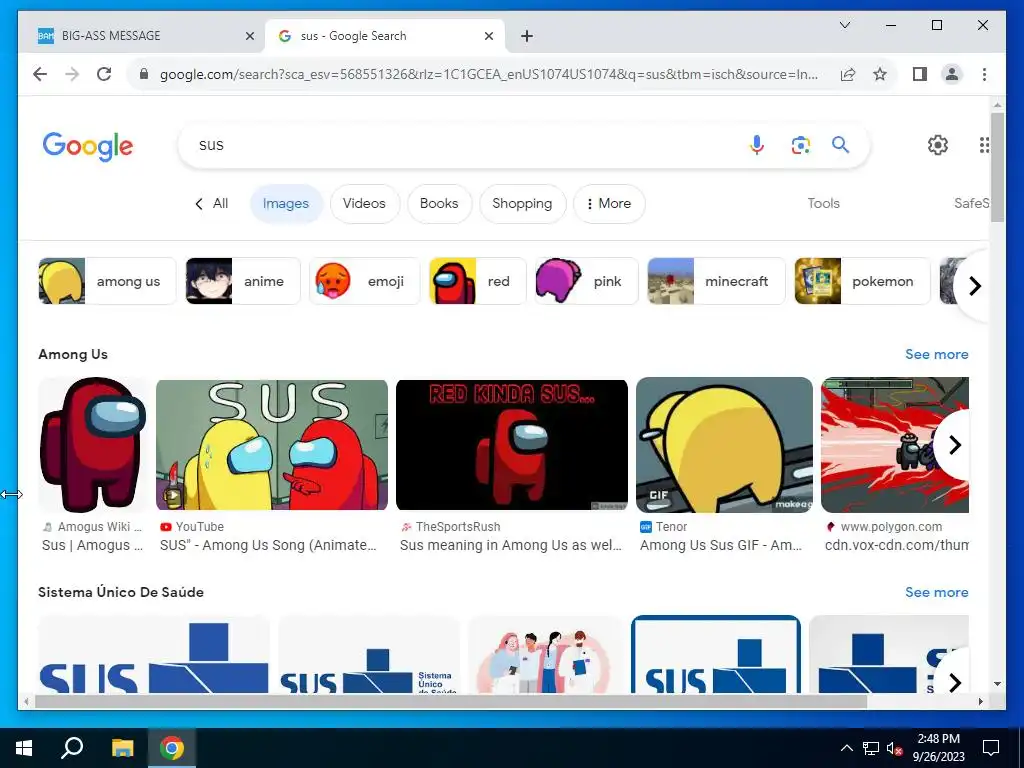Image resolution: width=1024 pixels, height=768 pixels.
Task: Show next suggestion chips arrow
Action: tap(974, 285)
